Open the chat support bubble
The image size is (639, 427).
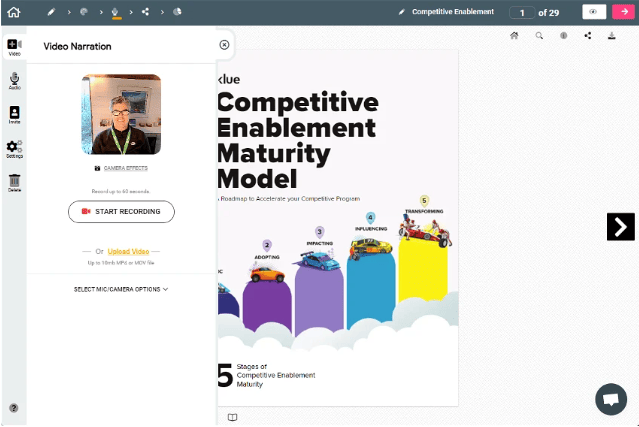[x=609, y=398]
